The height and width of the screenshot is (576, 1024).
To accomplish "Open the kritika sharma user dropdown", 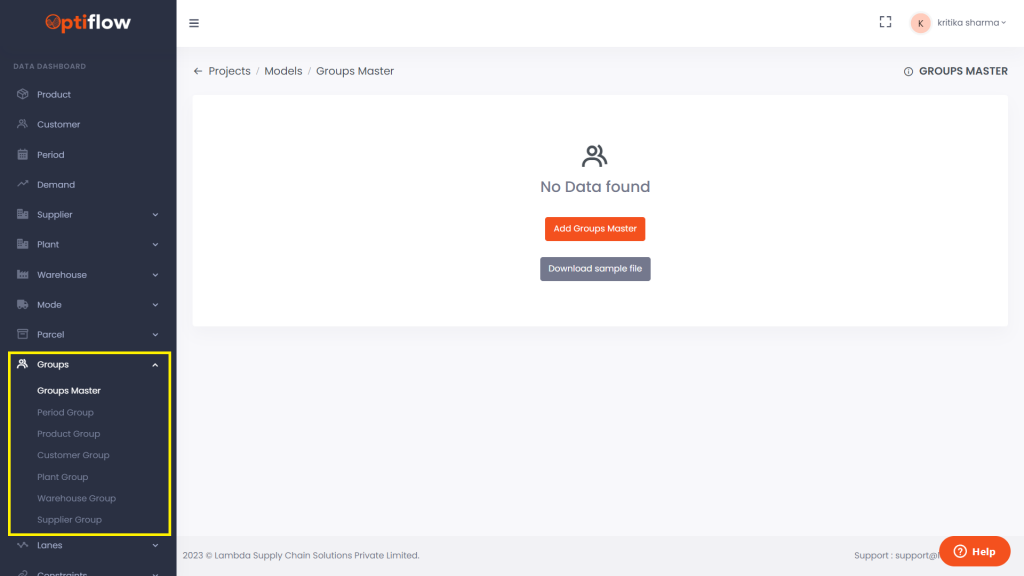I will [959, 23].
